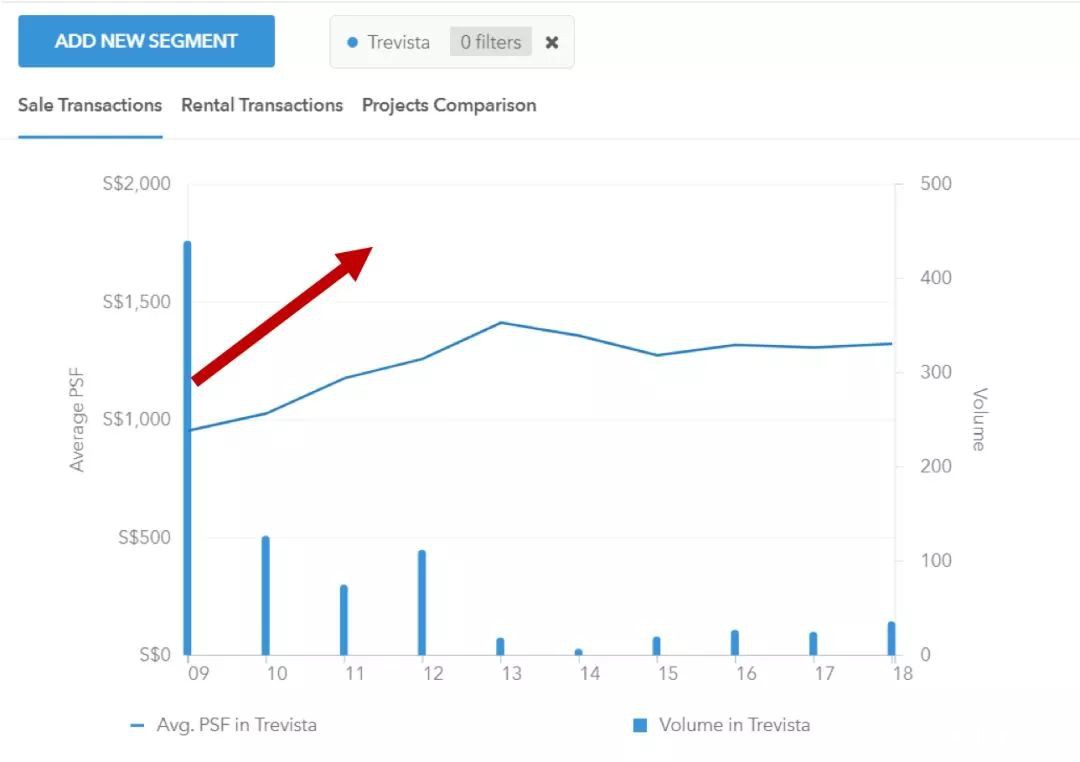Click the blue line Avg. PSF legend marker
This screenshot has height=762, width=1080.
click(137, 725)
